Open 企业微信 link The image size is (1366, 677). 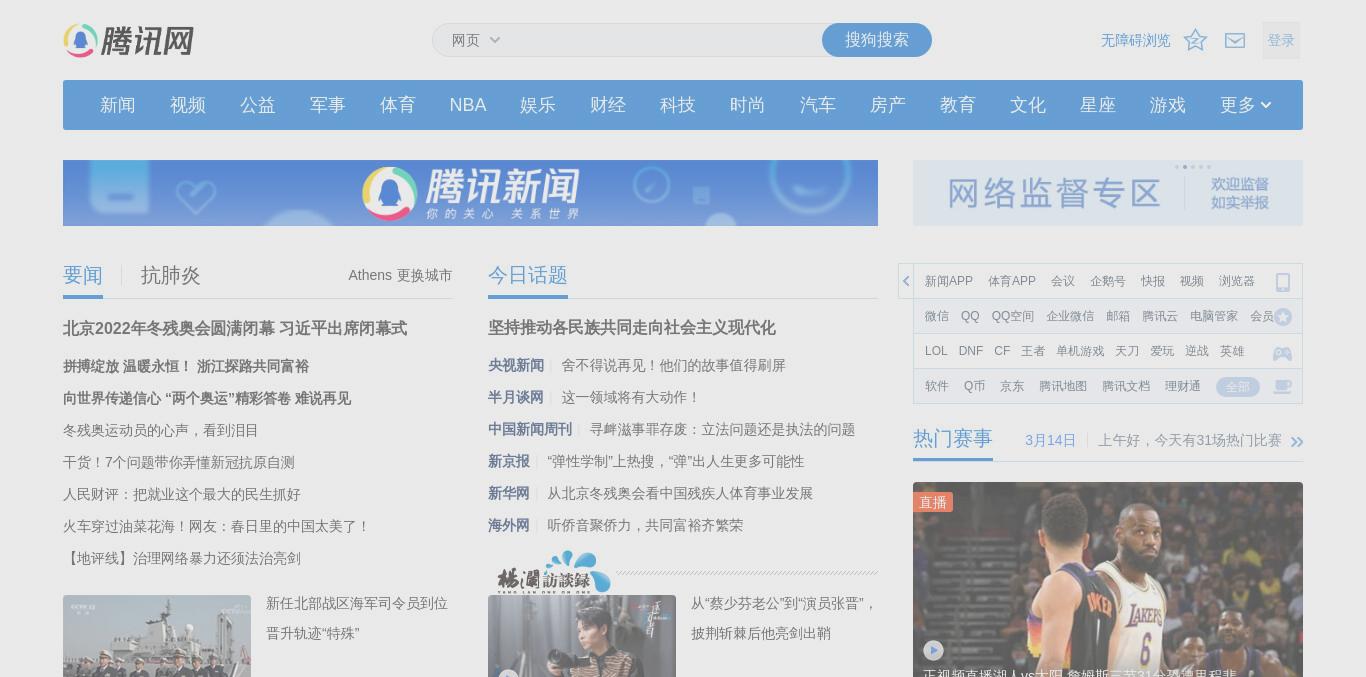point(1070,316)
